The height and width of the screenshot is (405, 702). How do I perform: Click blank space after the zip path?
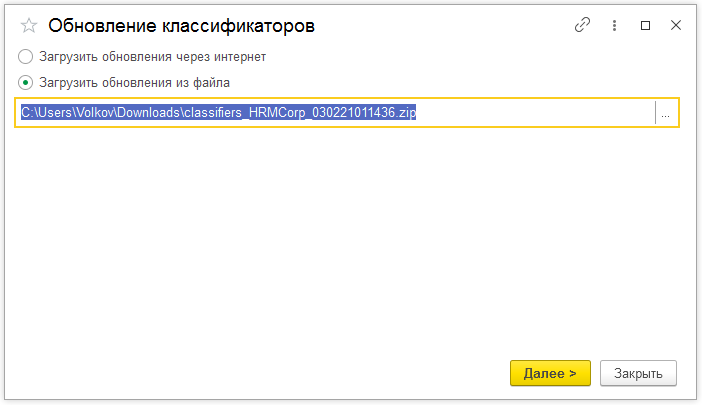[x=540, y=114]
